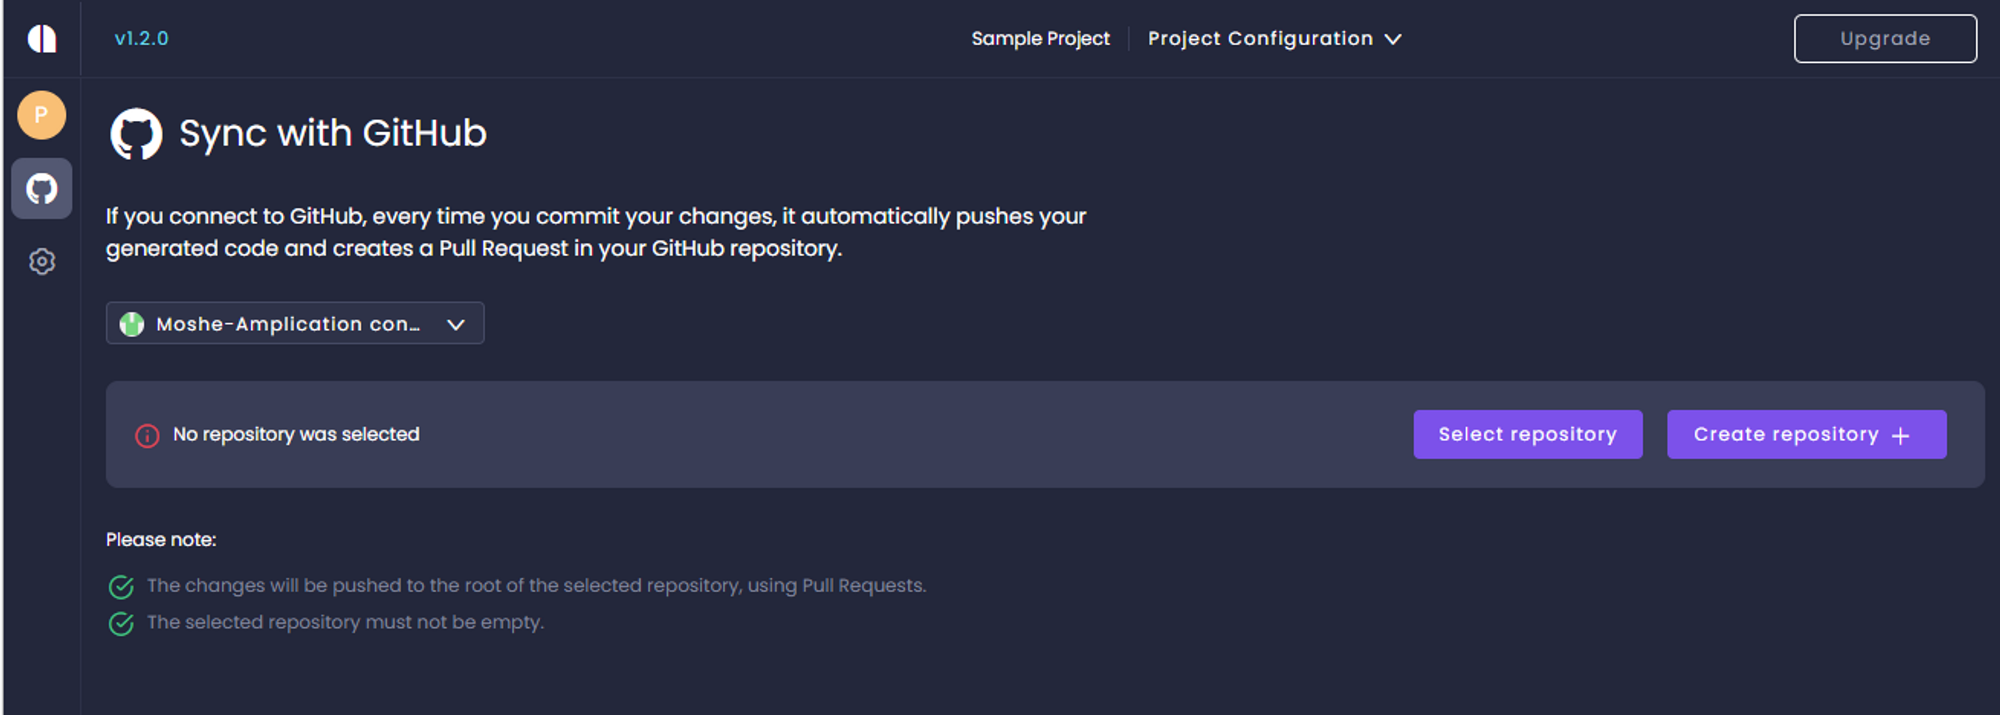Click the plus icon on Create repository
The width and height of the screenshot is (2000, 715).
[1901, 436]
